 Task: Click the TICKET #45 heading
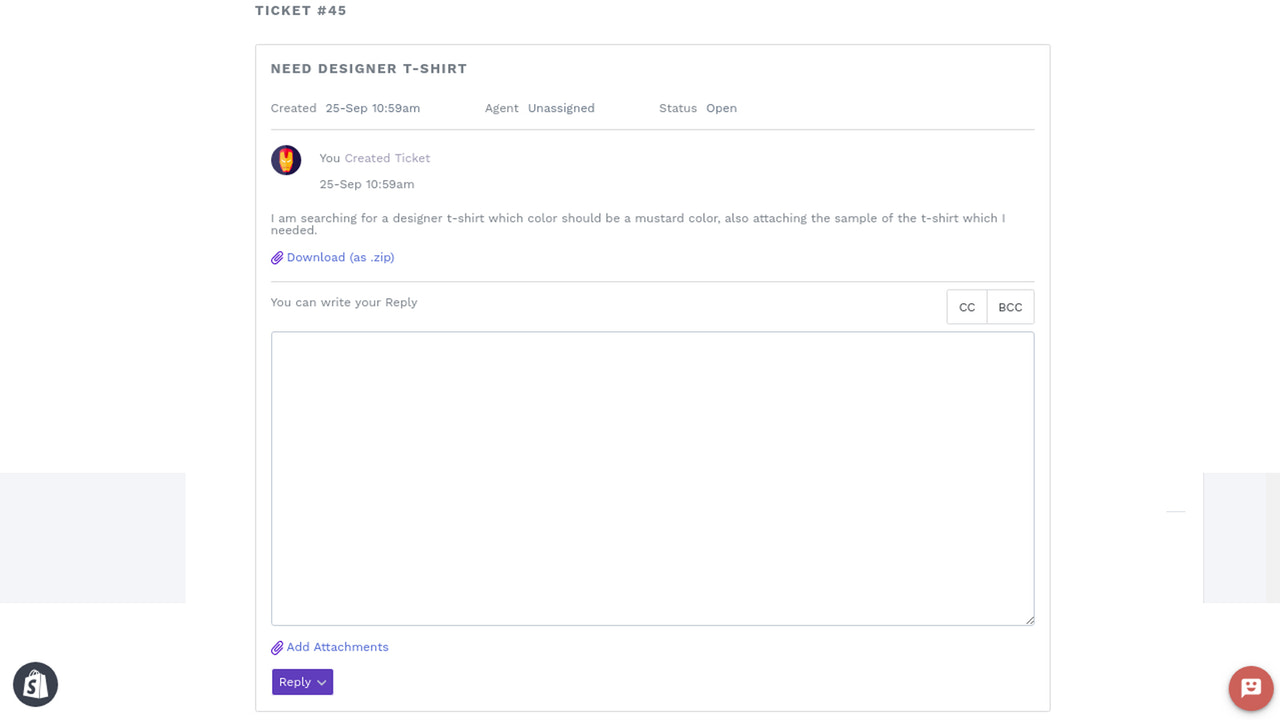[x=301, y=10]
